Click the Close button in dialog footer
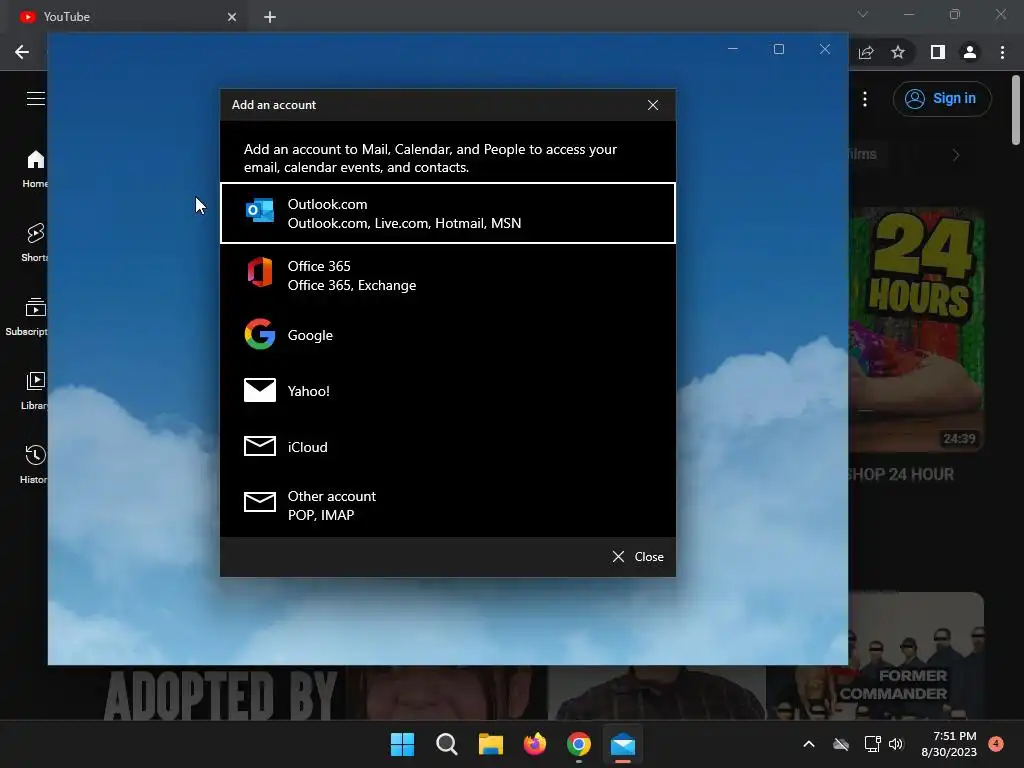The image size is (1024, 768). (637, 556)
